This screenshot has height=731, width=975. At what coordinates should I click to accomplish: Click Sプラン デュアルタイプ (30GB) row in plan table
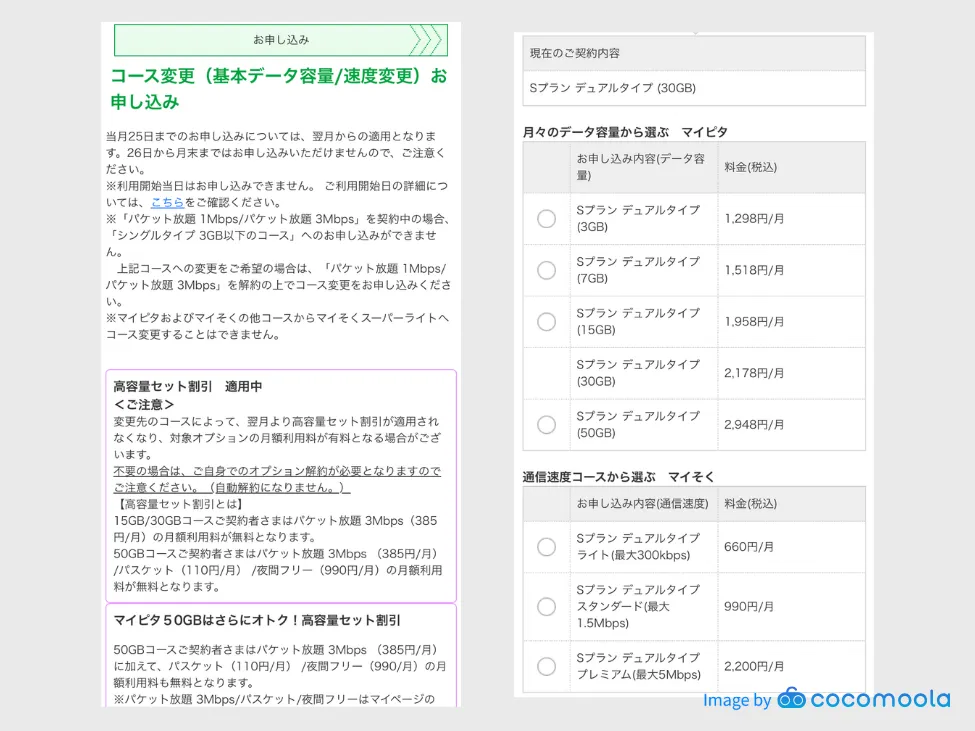[694, 373]
